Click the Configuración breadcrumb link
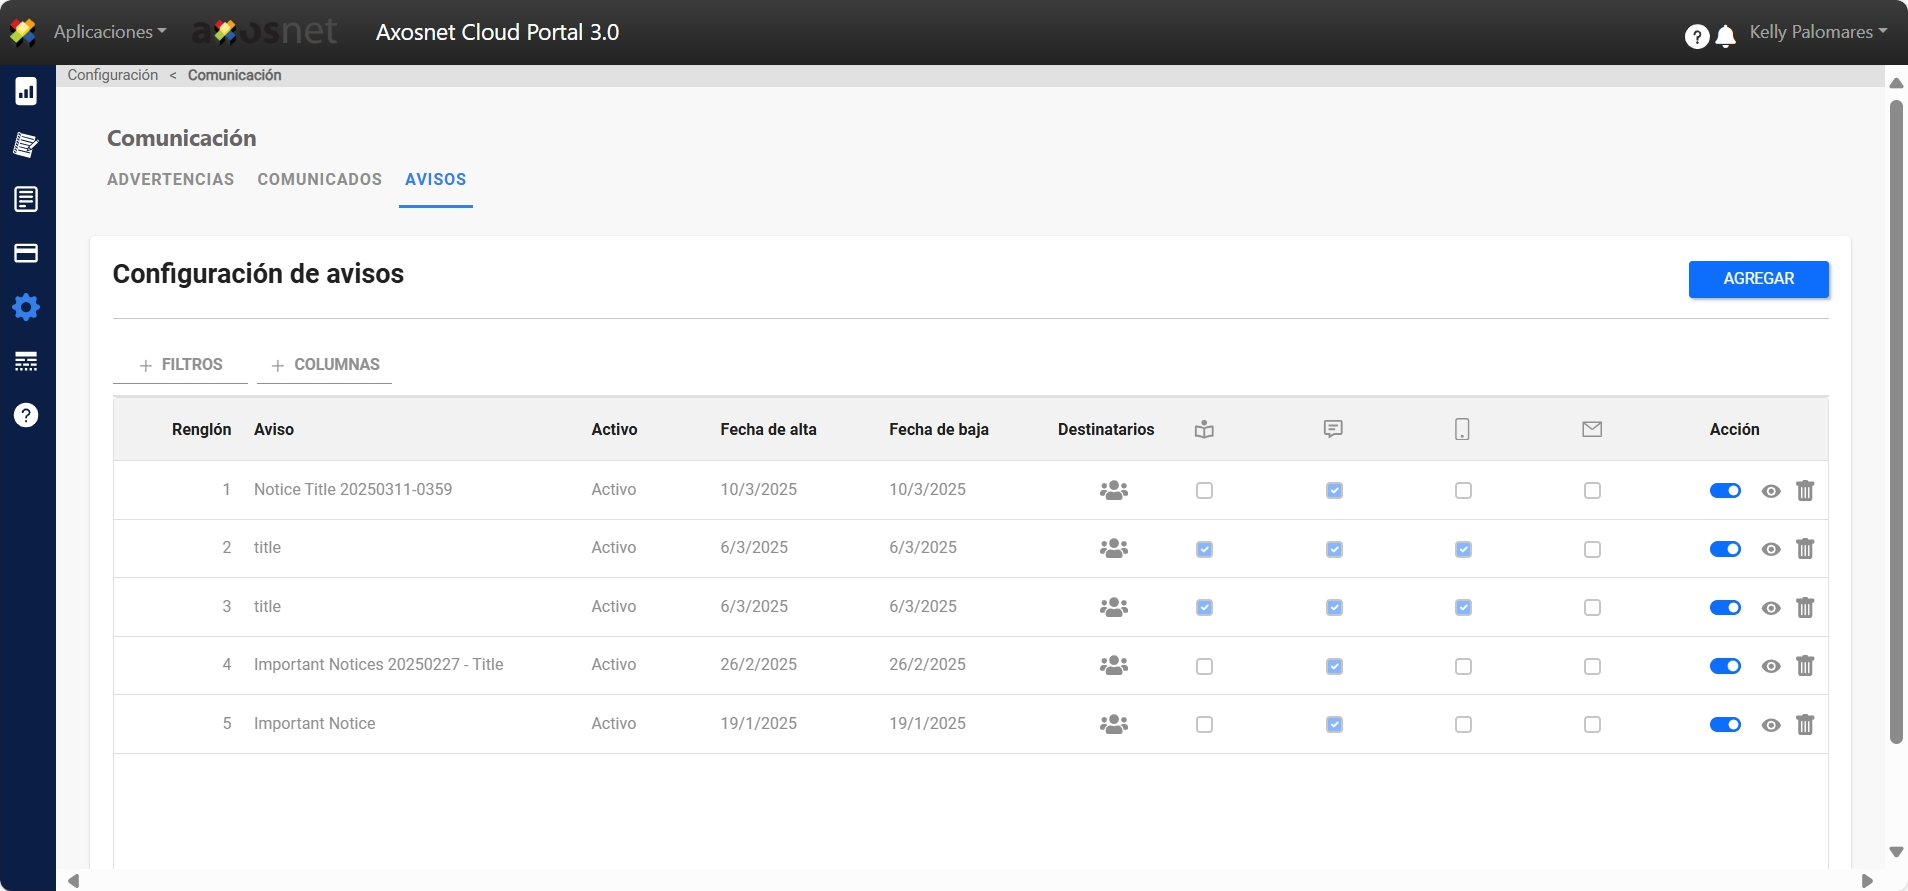 point(112,75)
